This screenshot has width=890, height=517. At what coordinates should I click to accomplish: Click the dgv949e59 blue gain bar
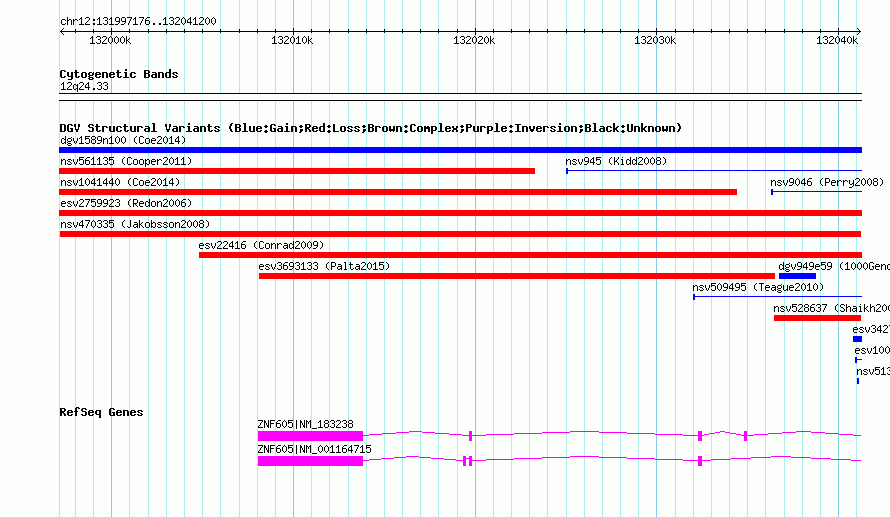click(797, 276)
